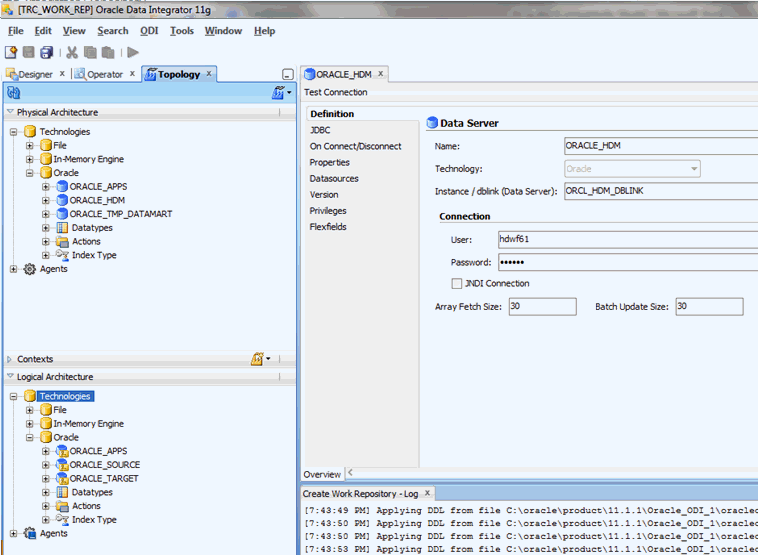Enable the JNDI Connection checkbox
Screen dimensions: 758x555
pos(456,284)
